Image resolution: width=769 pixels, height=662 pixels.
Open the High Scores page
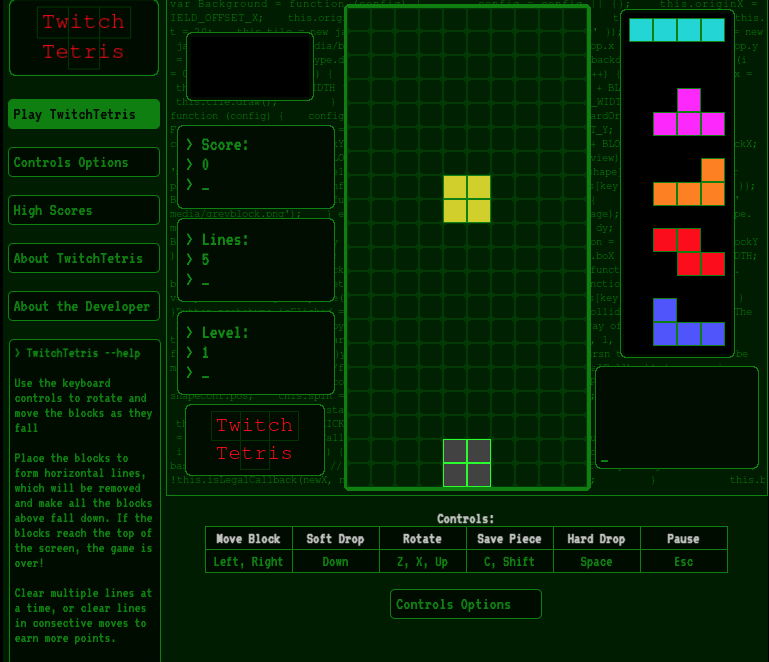click(x=84, y=210)
